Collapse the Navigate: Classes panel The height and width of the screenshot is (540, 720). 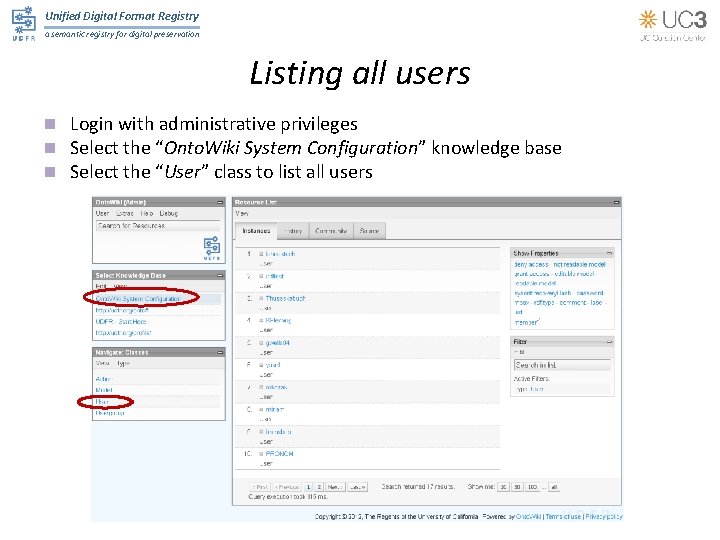[220, 353]
